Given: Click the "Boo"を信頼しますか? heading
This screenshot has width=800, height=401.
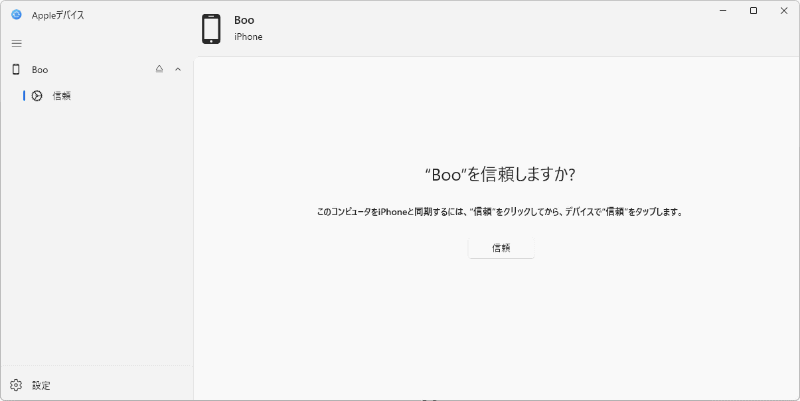Looking at the screenshot, I should [500, 174].
